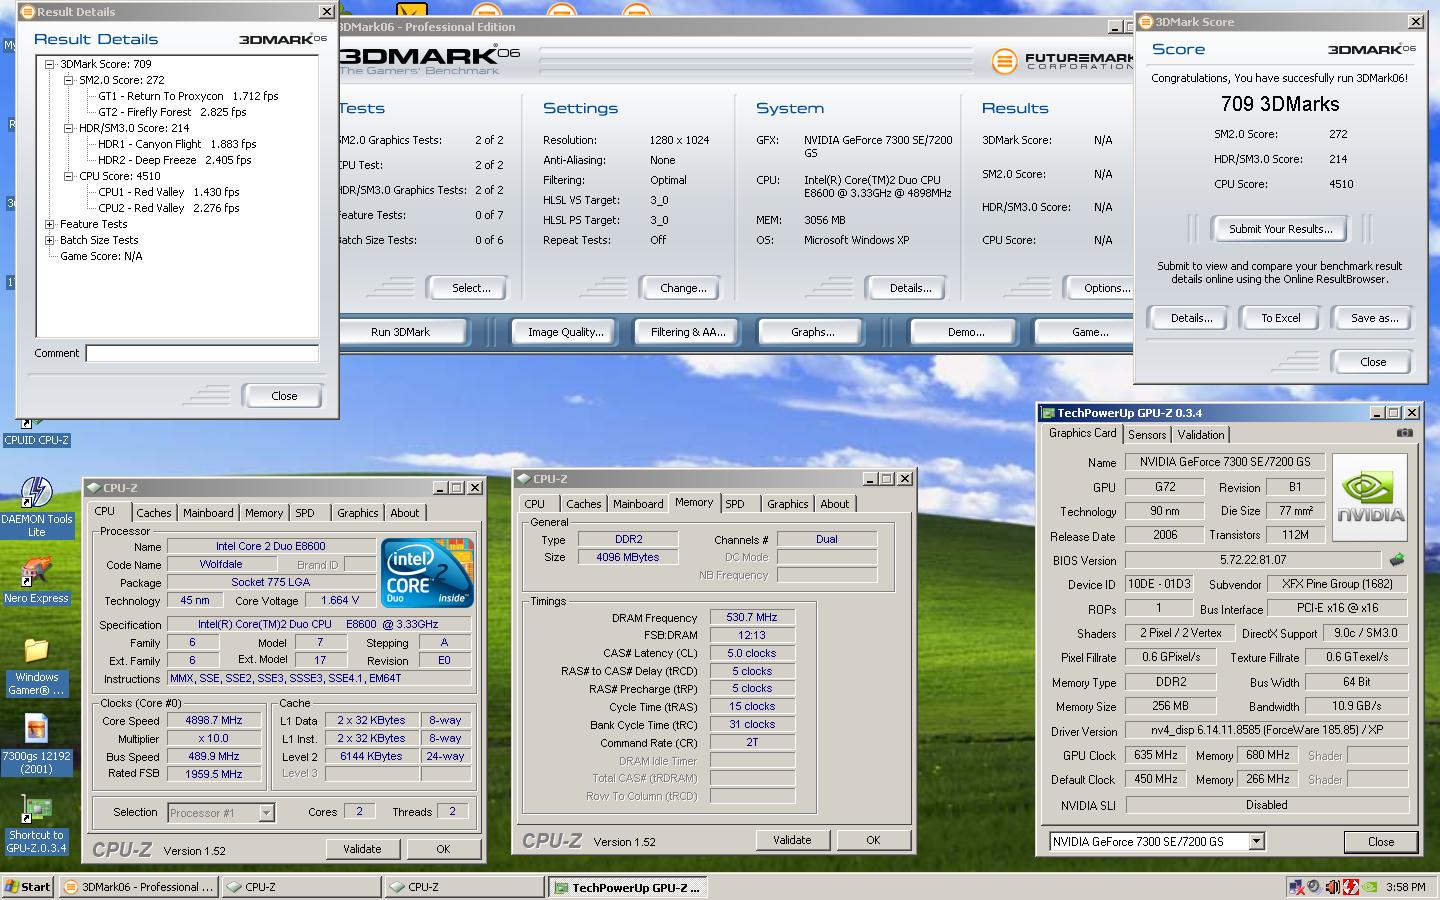Click the red DAEMON Tools tray icon
Viewport: 1440px width, 900px height.
click(1350, 886)
